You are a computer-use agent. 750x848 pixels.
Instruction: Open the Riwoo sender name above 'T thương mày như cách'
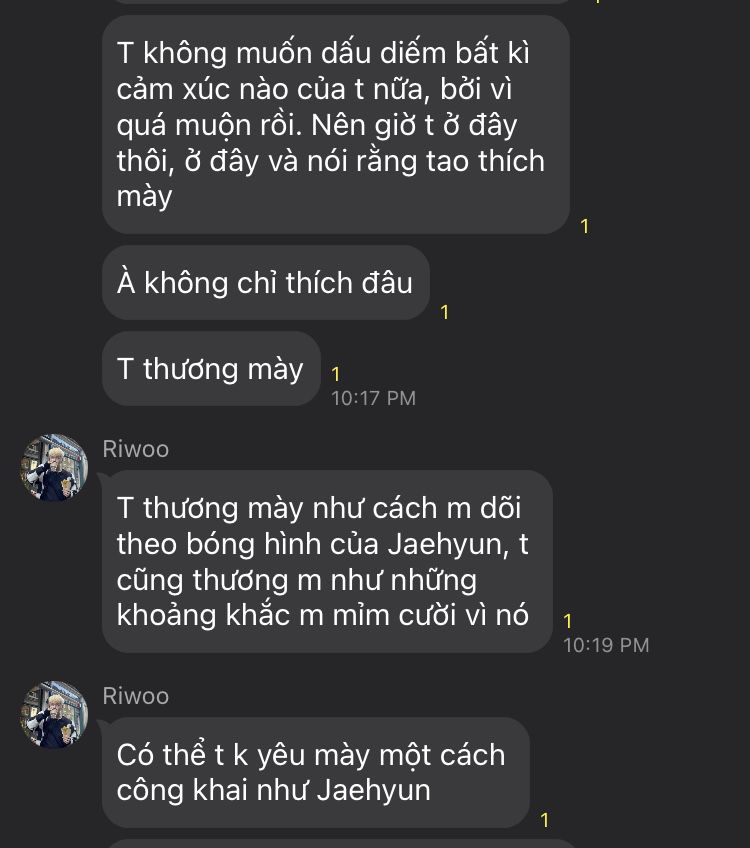(136, 449)
